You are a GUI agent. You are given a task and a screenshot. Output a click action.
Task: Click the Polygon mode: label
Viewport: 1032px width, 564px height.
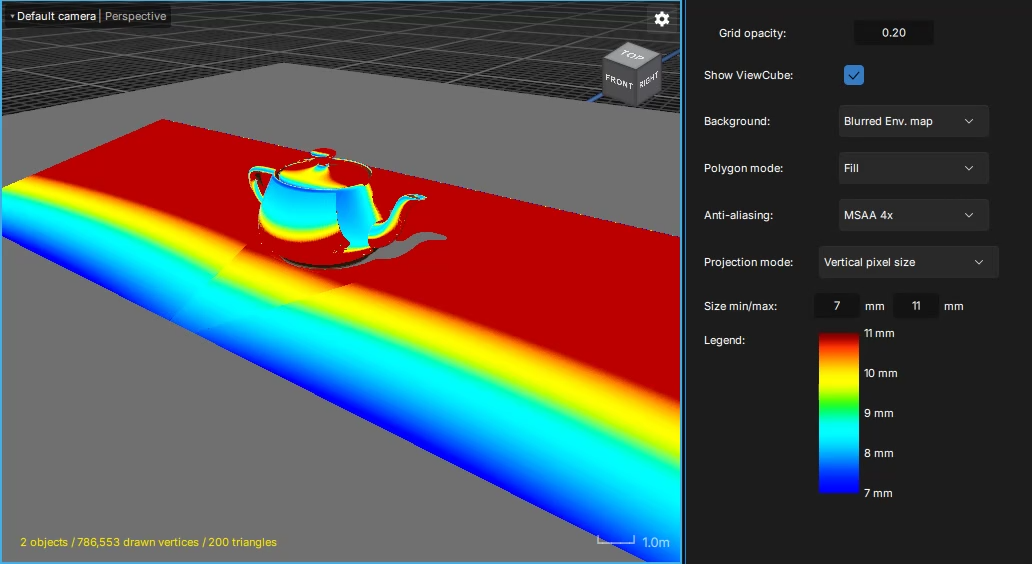pyautogui.click(x=743, y=168)
